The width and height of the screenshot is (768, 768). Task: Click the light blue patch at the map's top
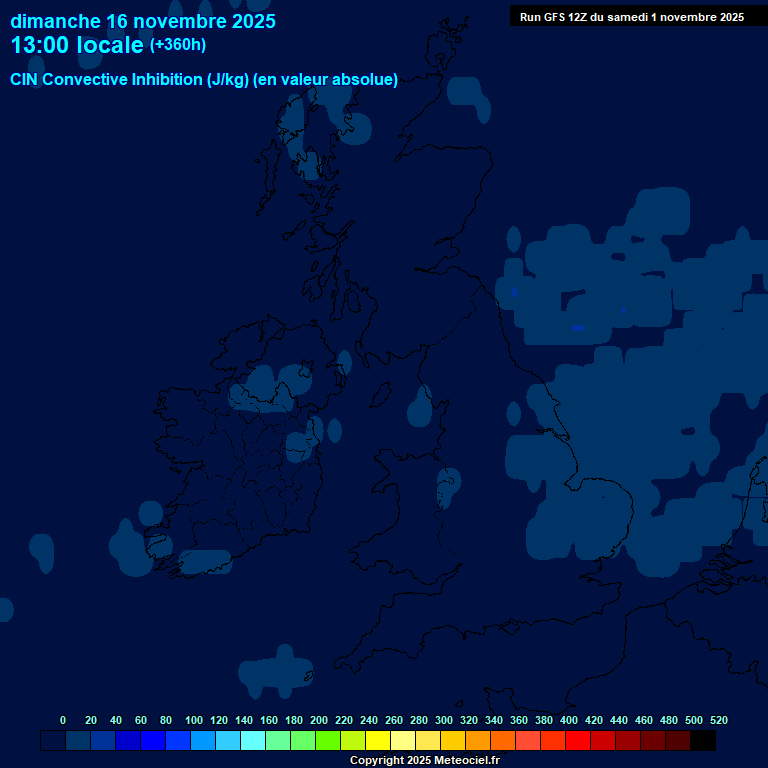point(469,96)
